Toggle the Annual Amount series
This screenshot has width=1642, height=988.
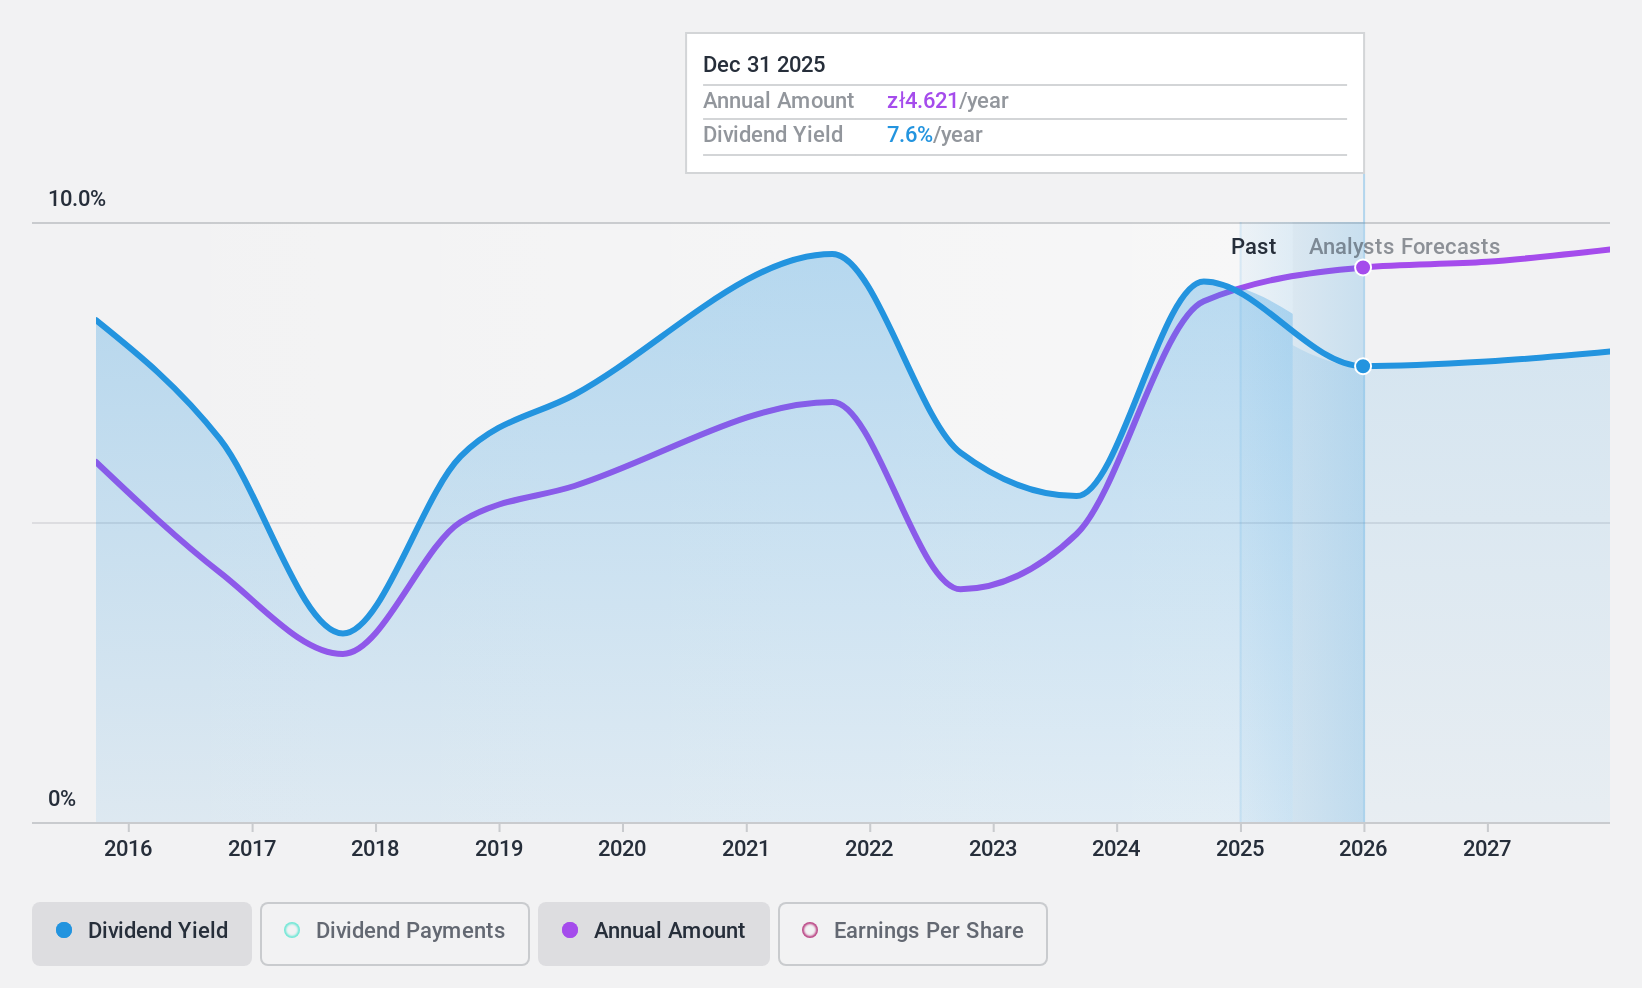coord(654,934)
